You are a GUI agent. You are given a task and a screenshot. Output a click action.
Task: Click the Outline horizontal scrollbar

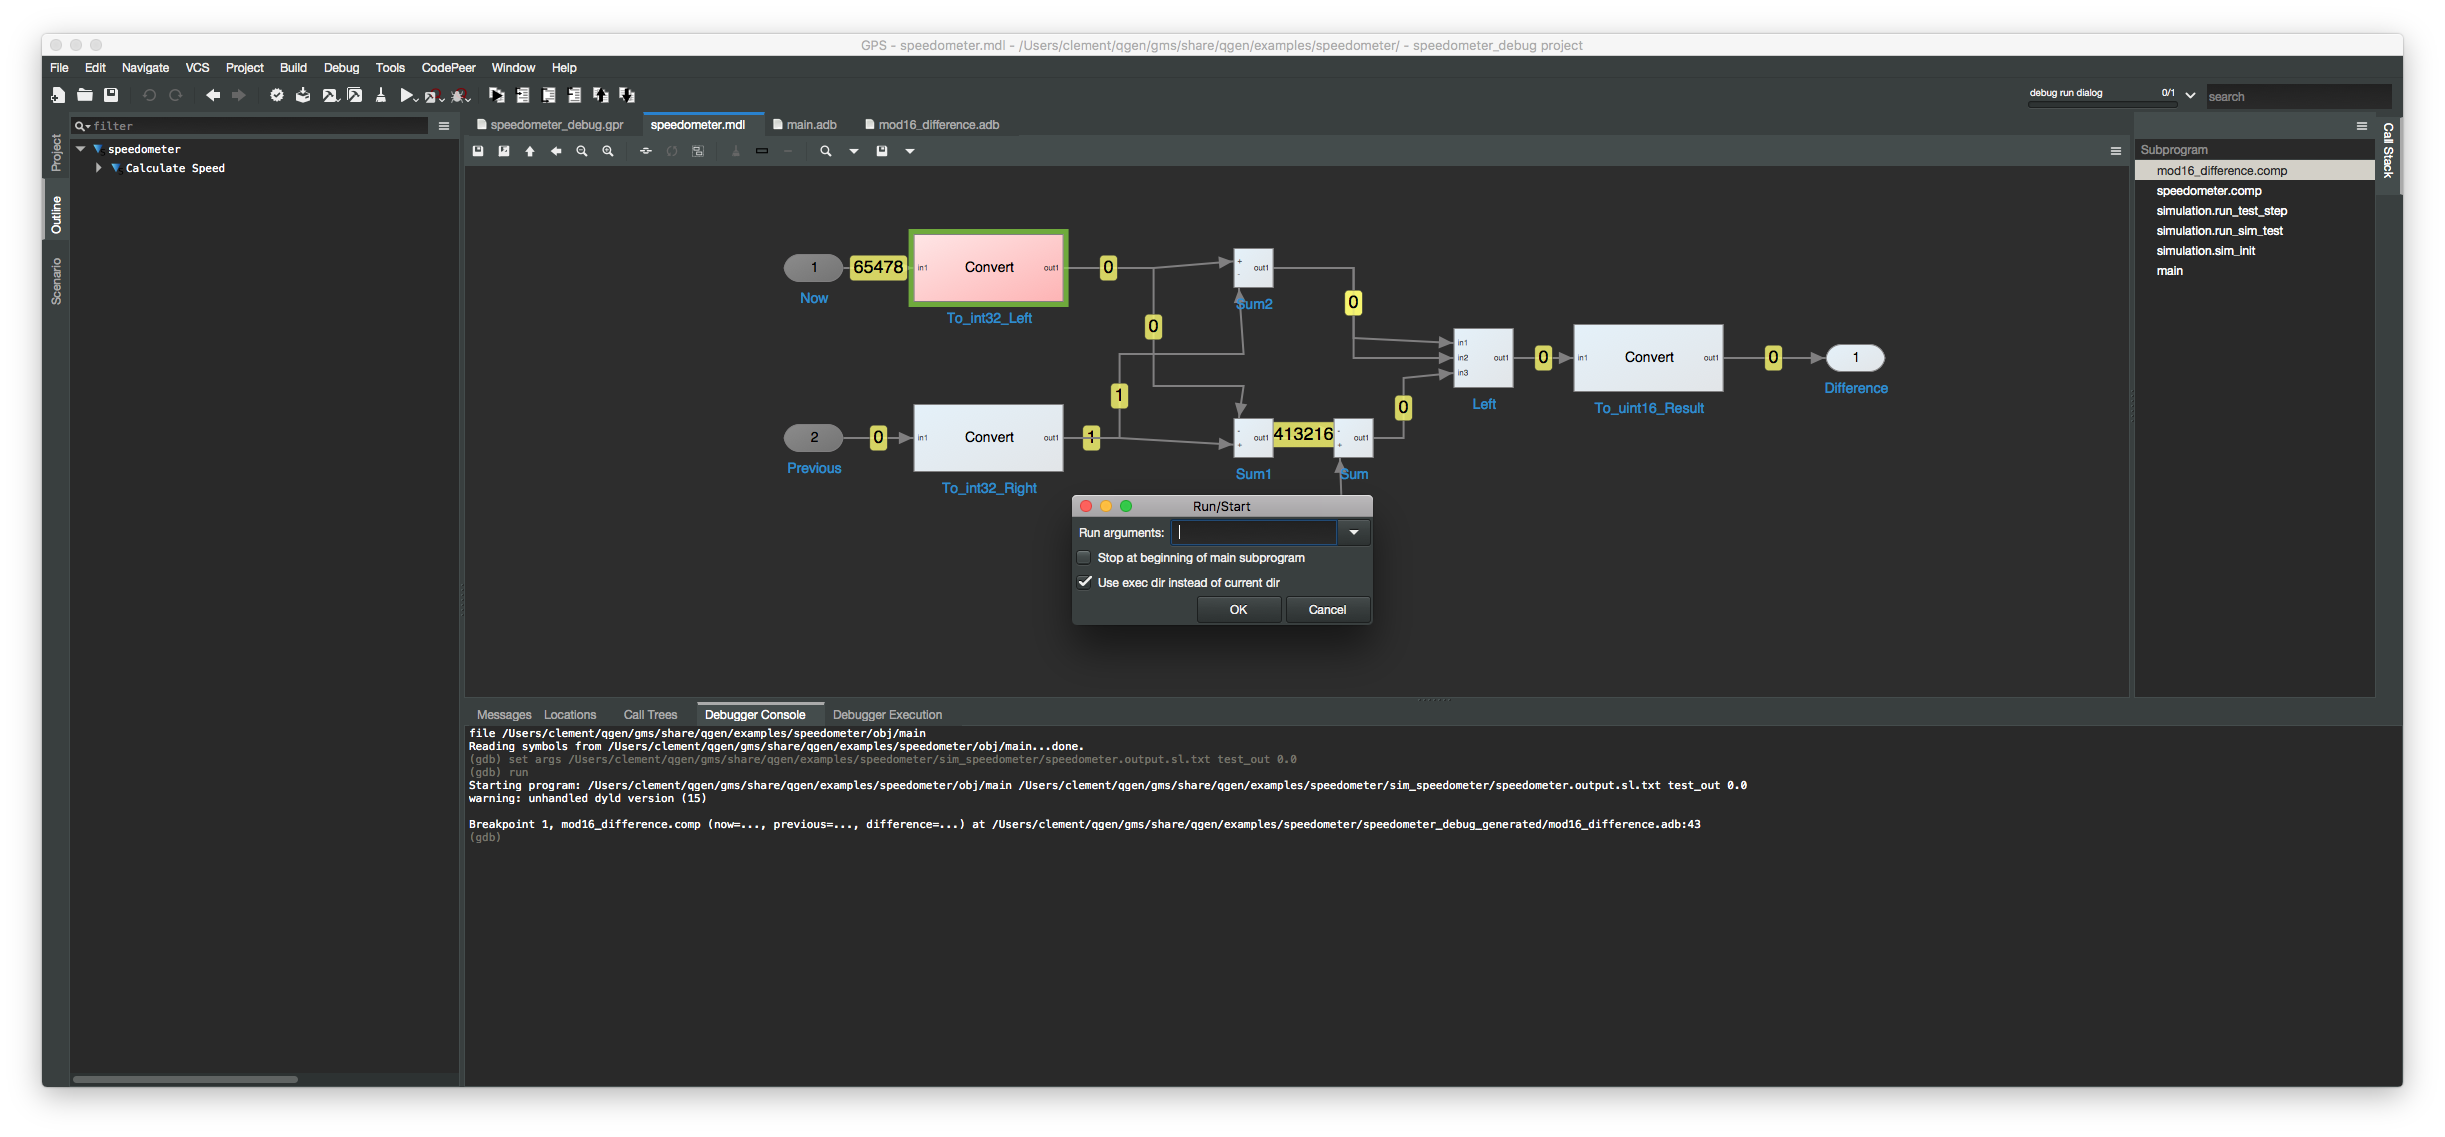pos(185,1079)
